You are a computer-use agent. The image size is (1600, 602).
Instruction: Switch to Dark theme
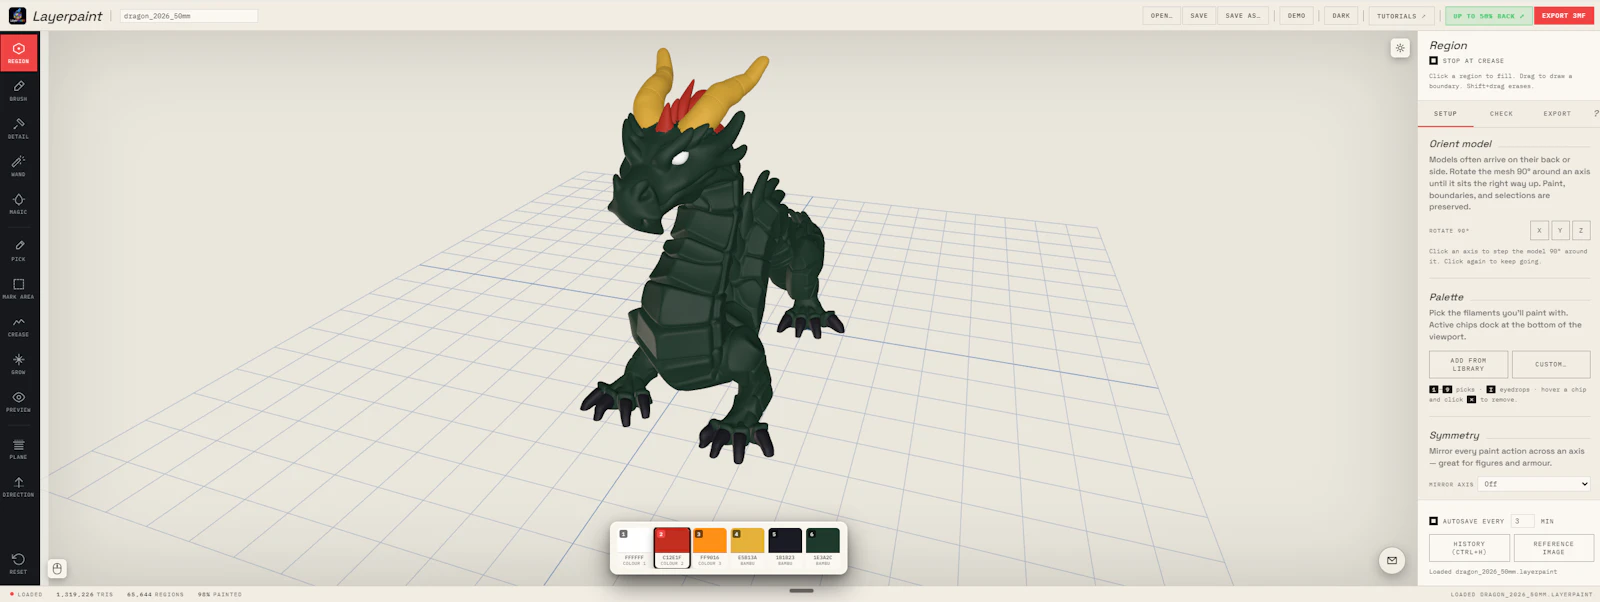click(x=1341, y=16)
